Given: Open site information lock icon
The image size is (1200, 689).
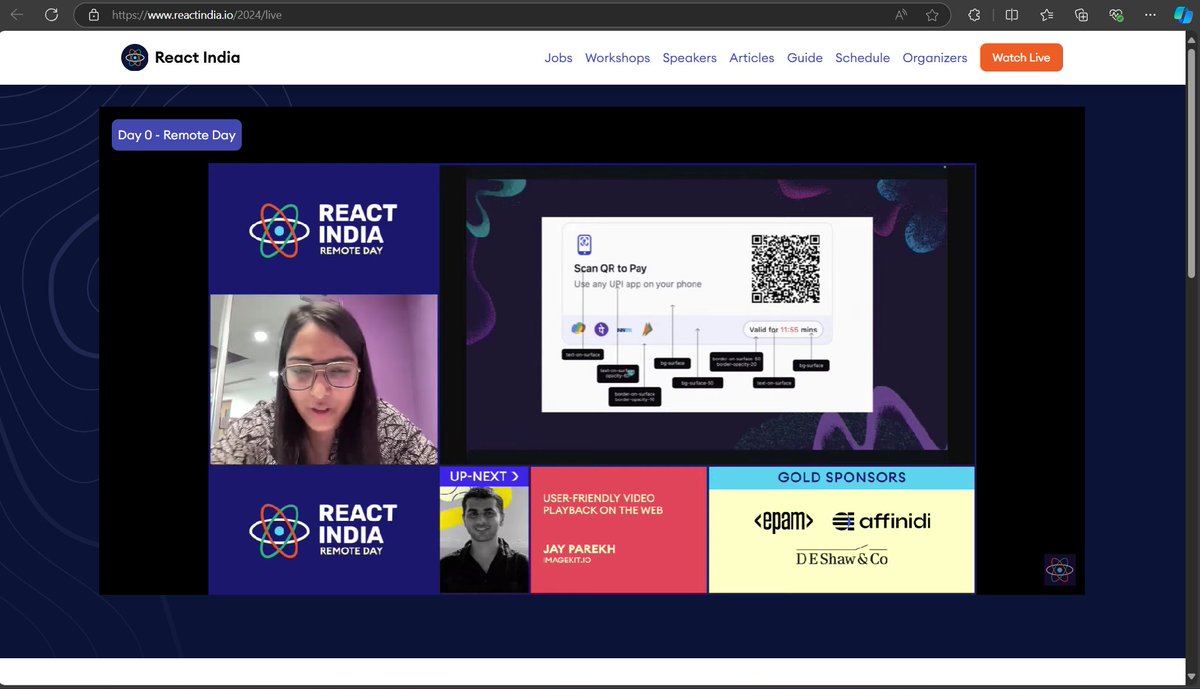Looking at the screenshot, I should point(94,15).
